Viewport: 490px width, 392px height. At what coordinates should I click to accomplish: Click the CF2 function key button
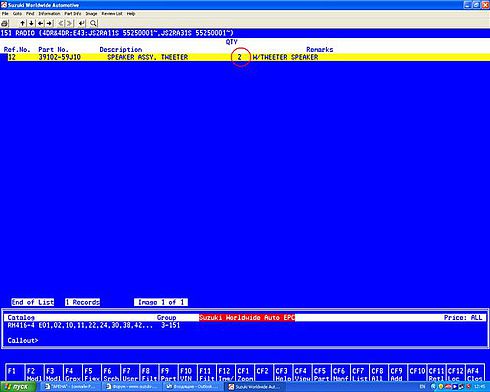tap(264, 374)
